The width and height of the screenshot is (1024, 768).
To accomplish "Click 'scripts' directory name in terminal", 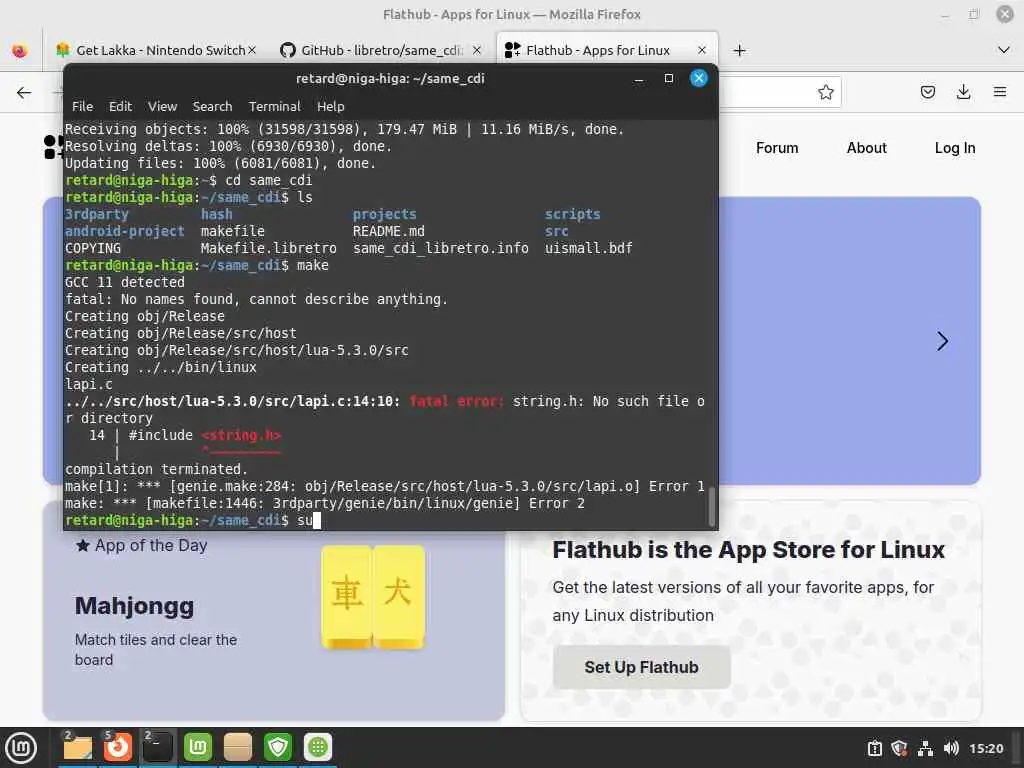I will coord(572,214).
